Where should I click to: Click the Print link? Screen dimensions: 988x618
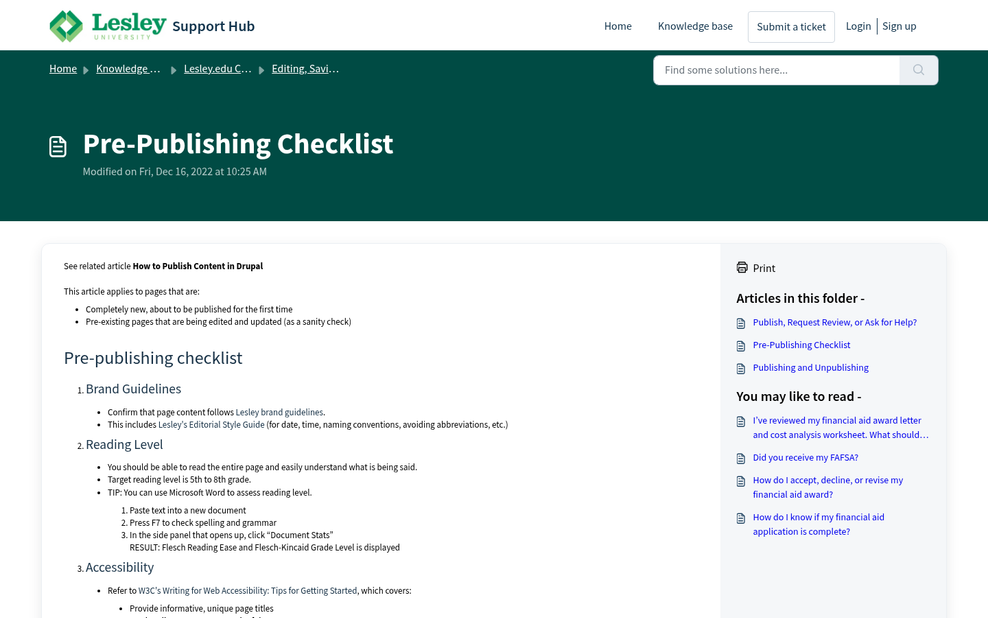coord(764,268)
